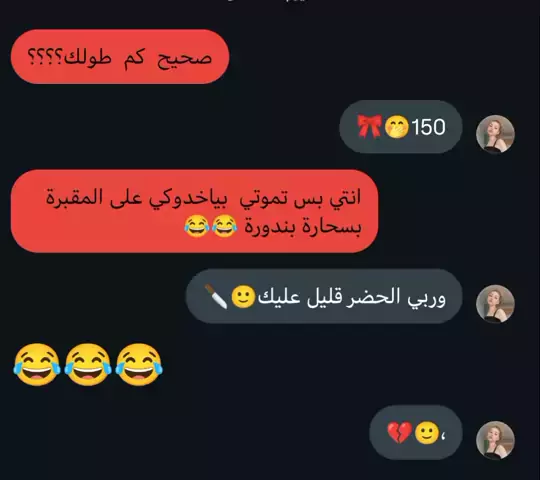Open the avatar beside the 150 message
The image size is (540, 480).
pos(495,134)
